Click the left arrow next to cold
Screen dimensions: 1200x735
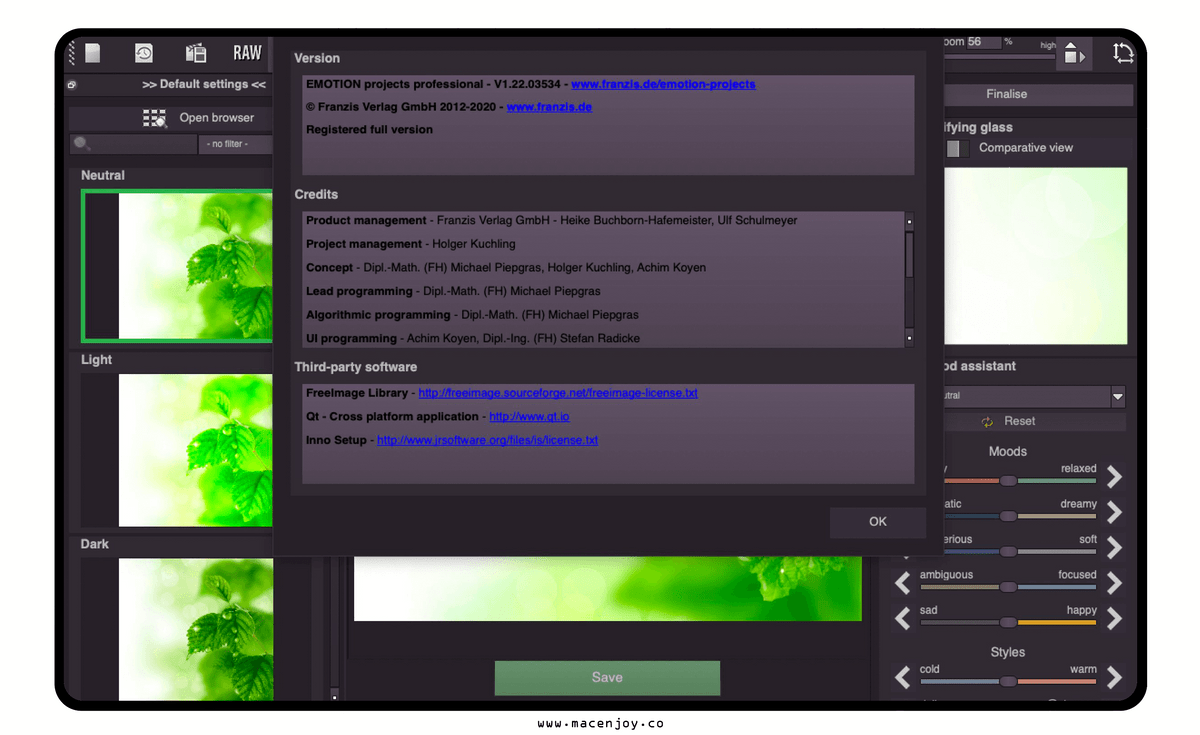903,677
